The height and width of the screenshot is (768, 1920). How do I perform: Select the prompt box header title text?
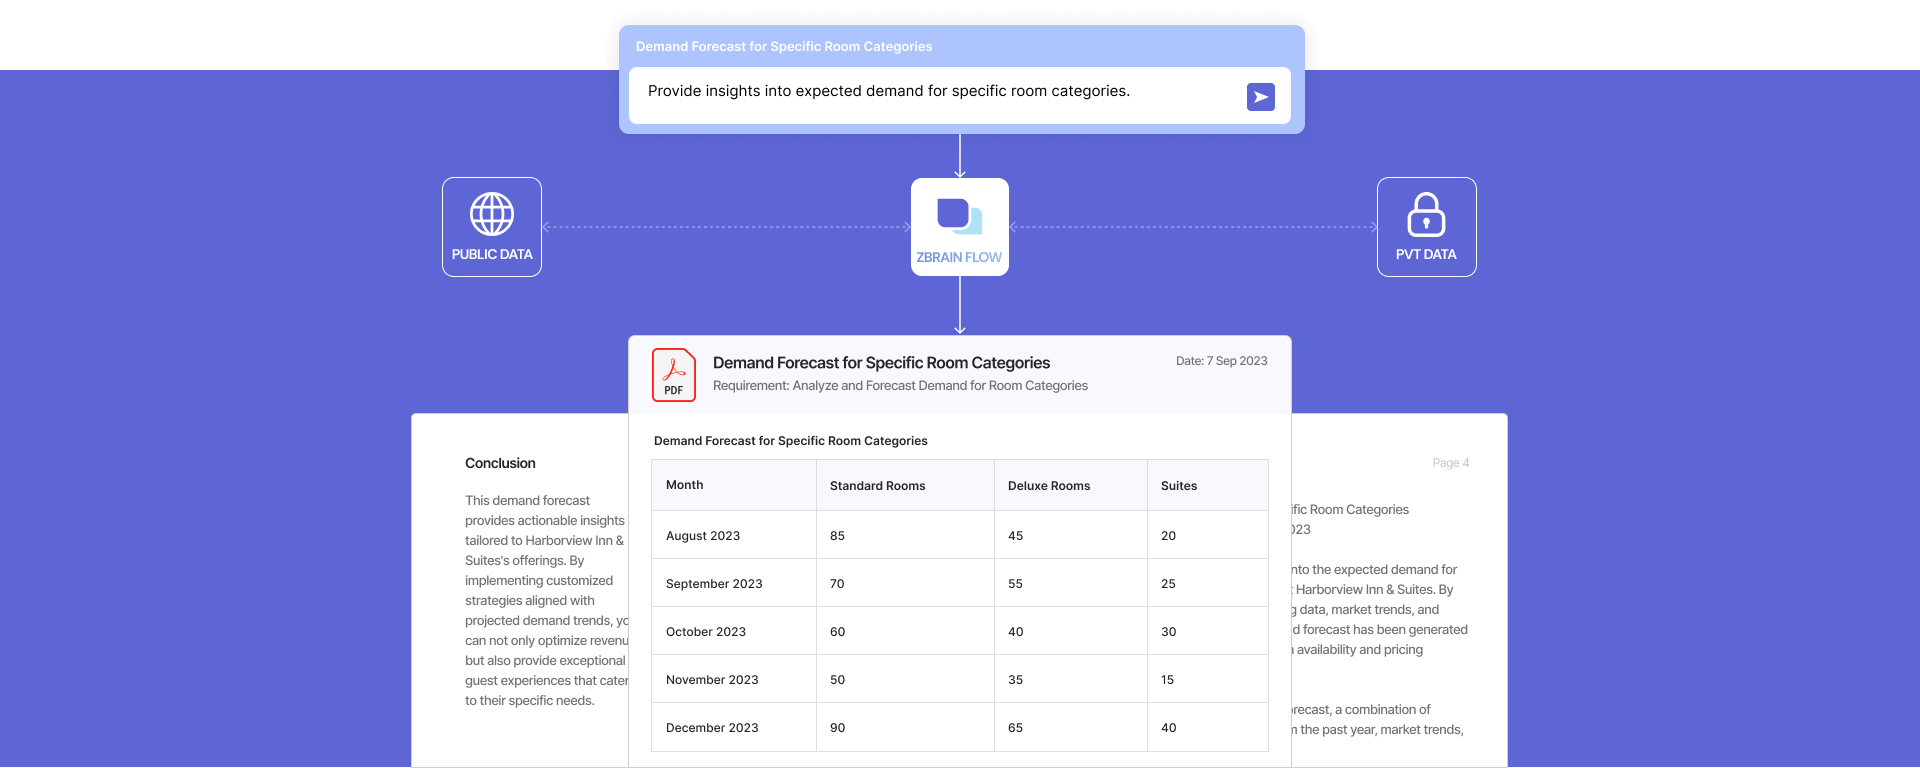[784, 47]
